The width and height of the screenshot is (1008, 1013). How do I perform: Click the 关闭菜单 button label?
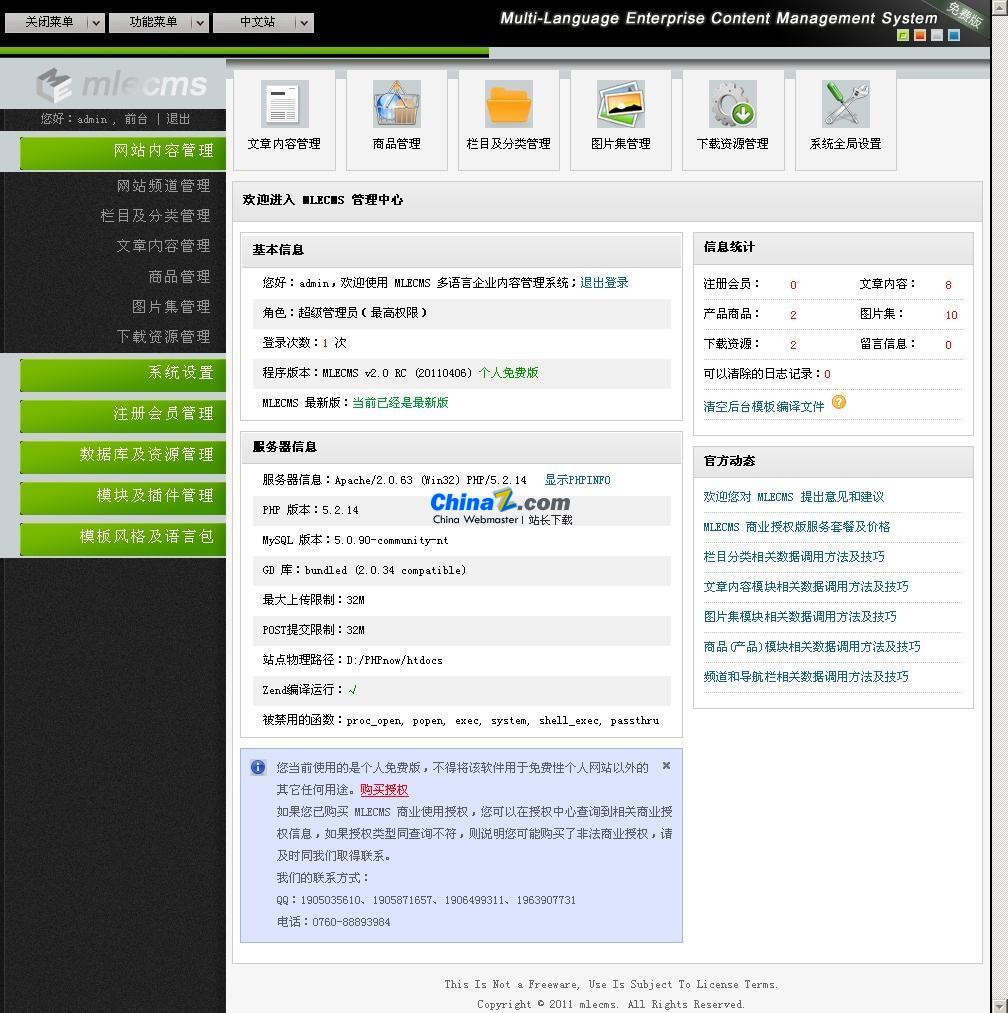click(49, 22)
